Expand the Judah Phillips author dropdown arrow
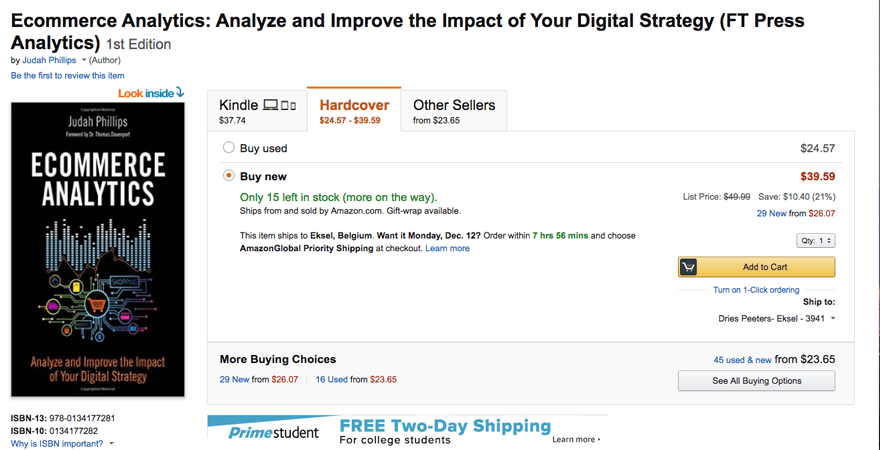Image resolution: width=880 pixels, height=450 pixels. (x=83, y=61)
